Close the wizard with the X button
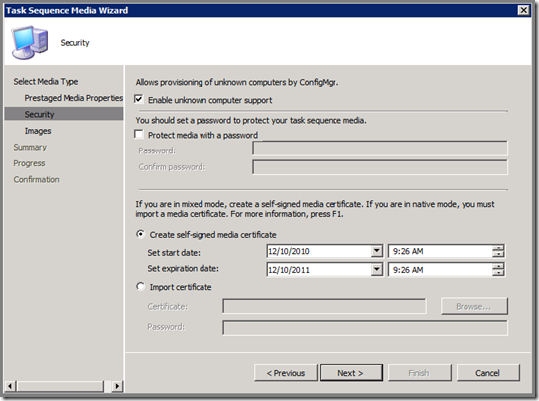The height and width of the screenshot is (401, 539). pyautogui.click(x=523, y=10)
